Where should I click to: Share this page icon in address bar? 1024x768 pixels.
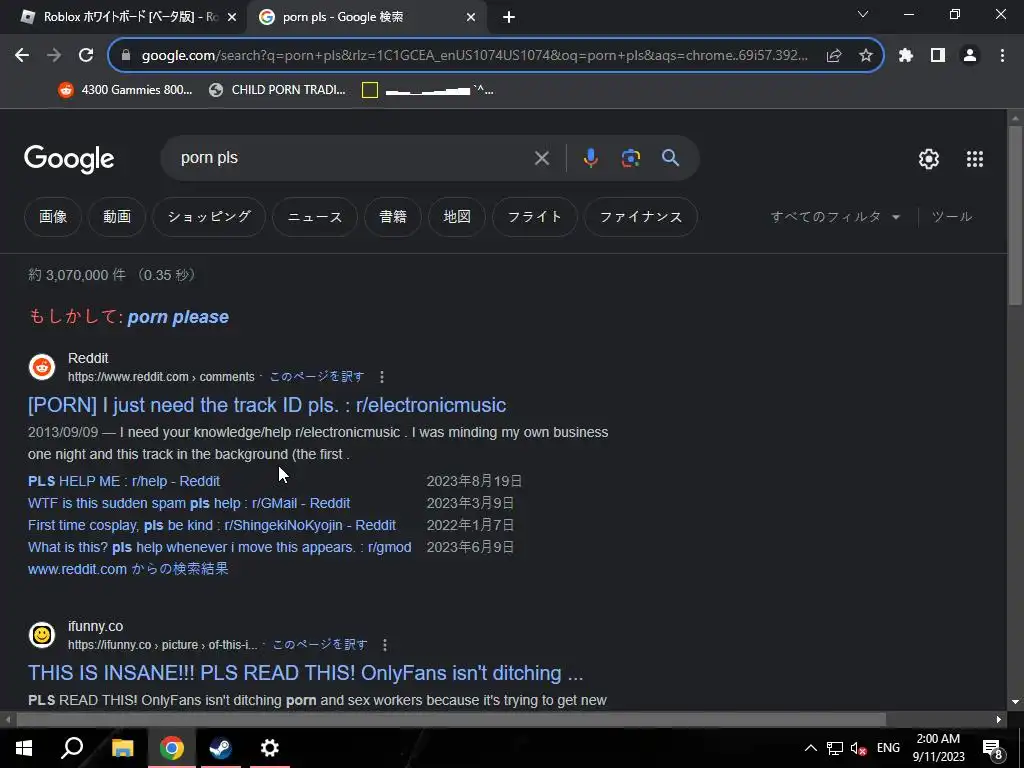834,56
